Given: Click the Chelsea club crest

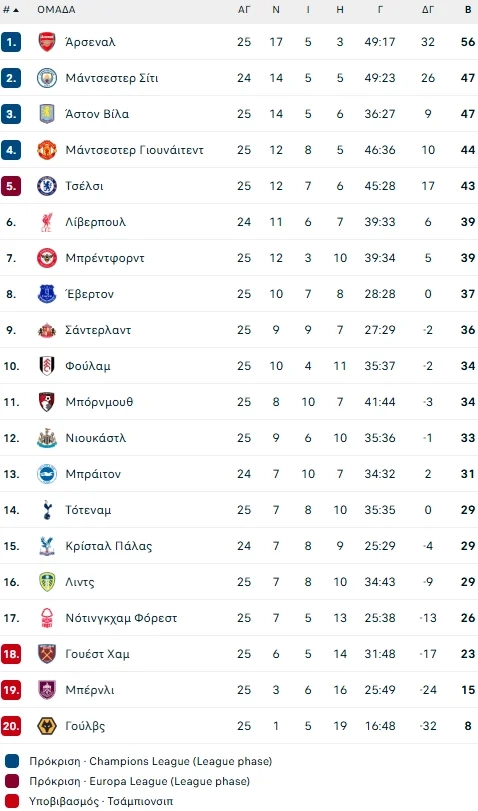Looking at the screenshot, I should 47,186.
